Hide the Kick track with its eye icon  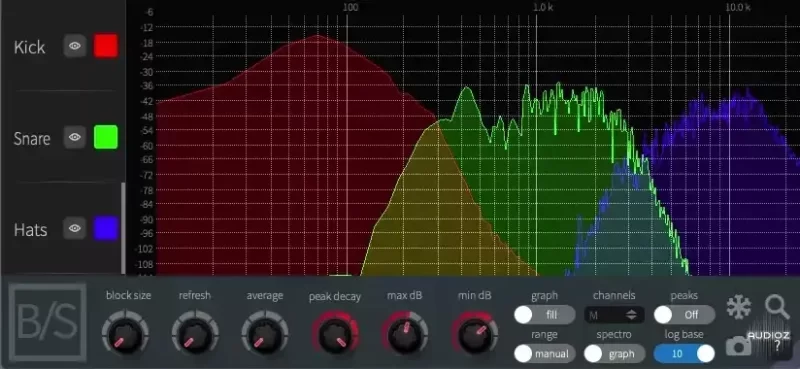(x=75, y=46)
